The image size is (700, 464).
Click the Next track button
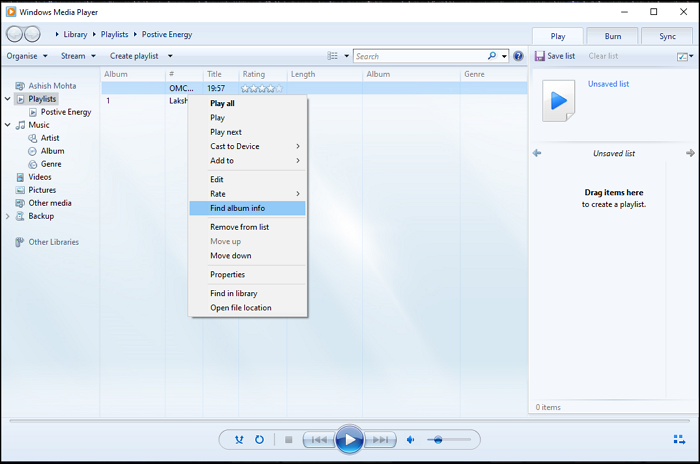click(x=380, y=440)
